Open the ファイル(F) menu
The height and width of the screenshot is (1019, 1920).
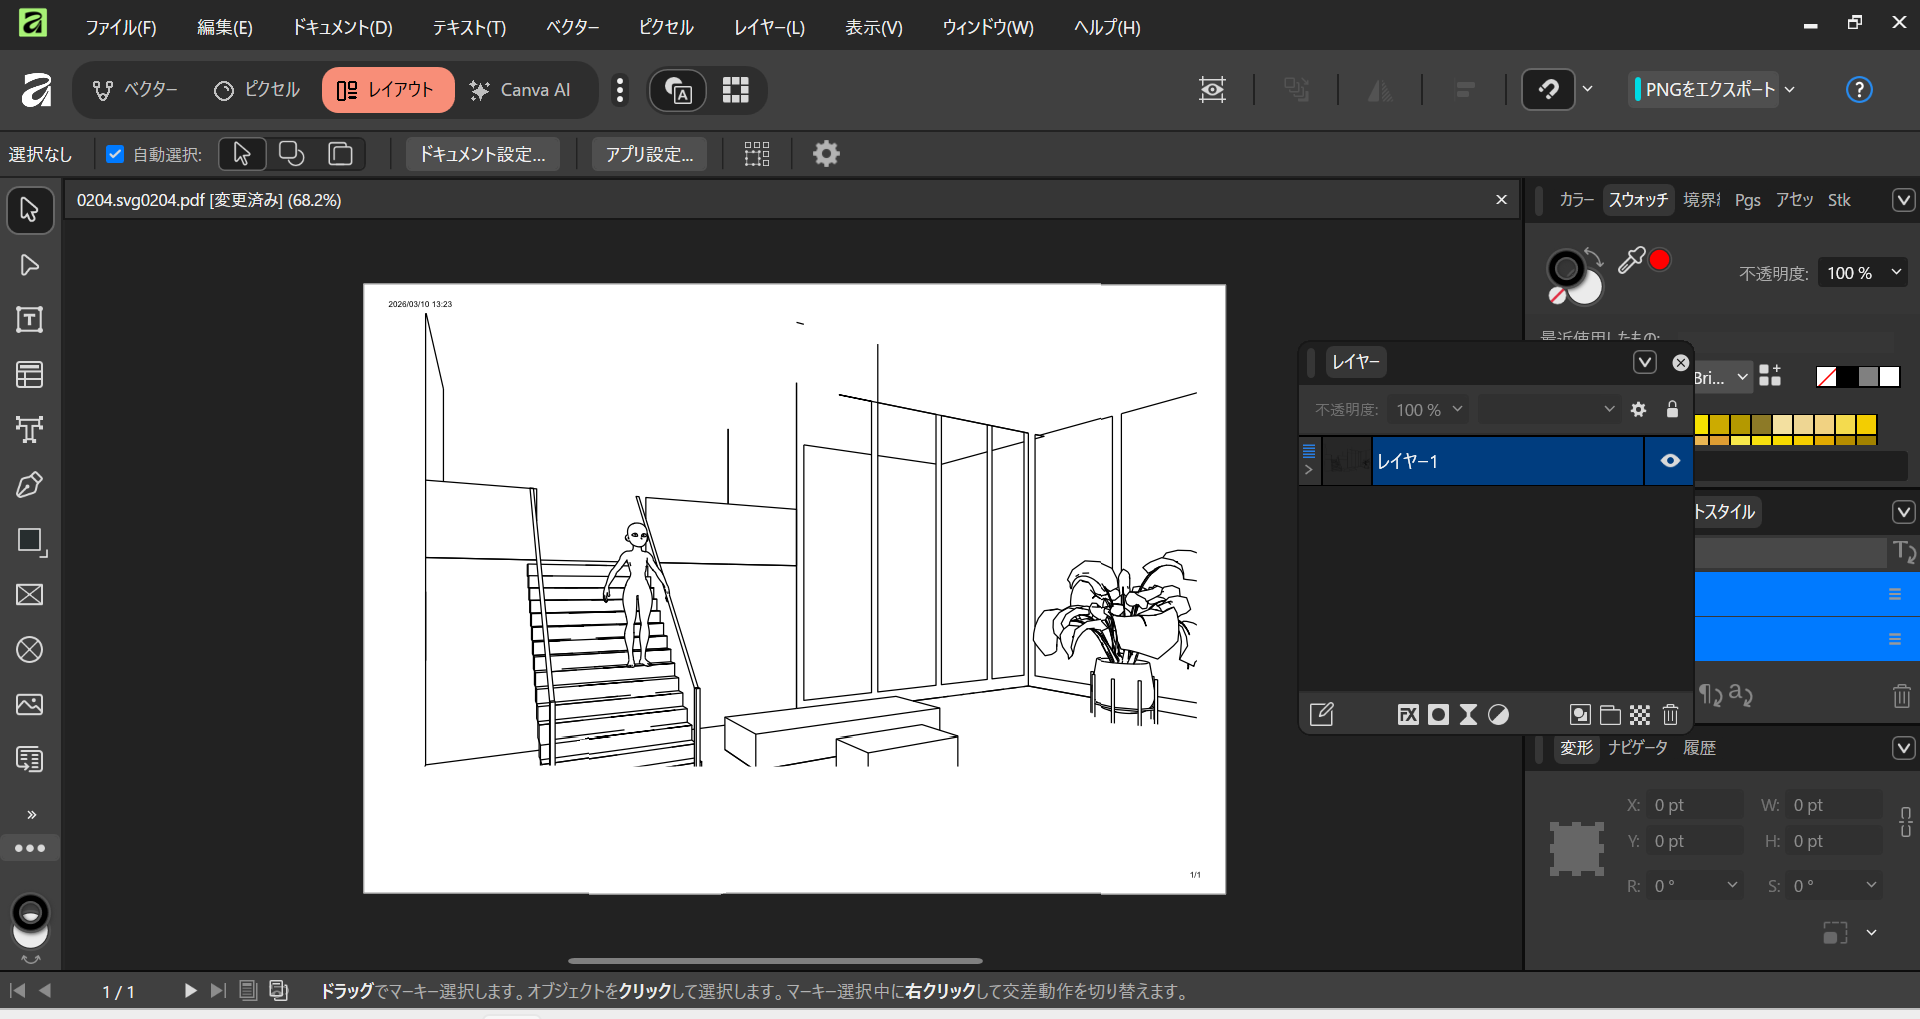click(120, 27)
